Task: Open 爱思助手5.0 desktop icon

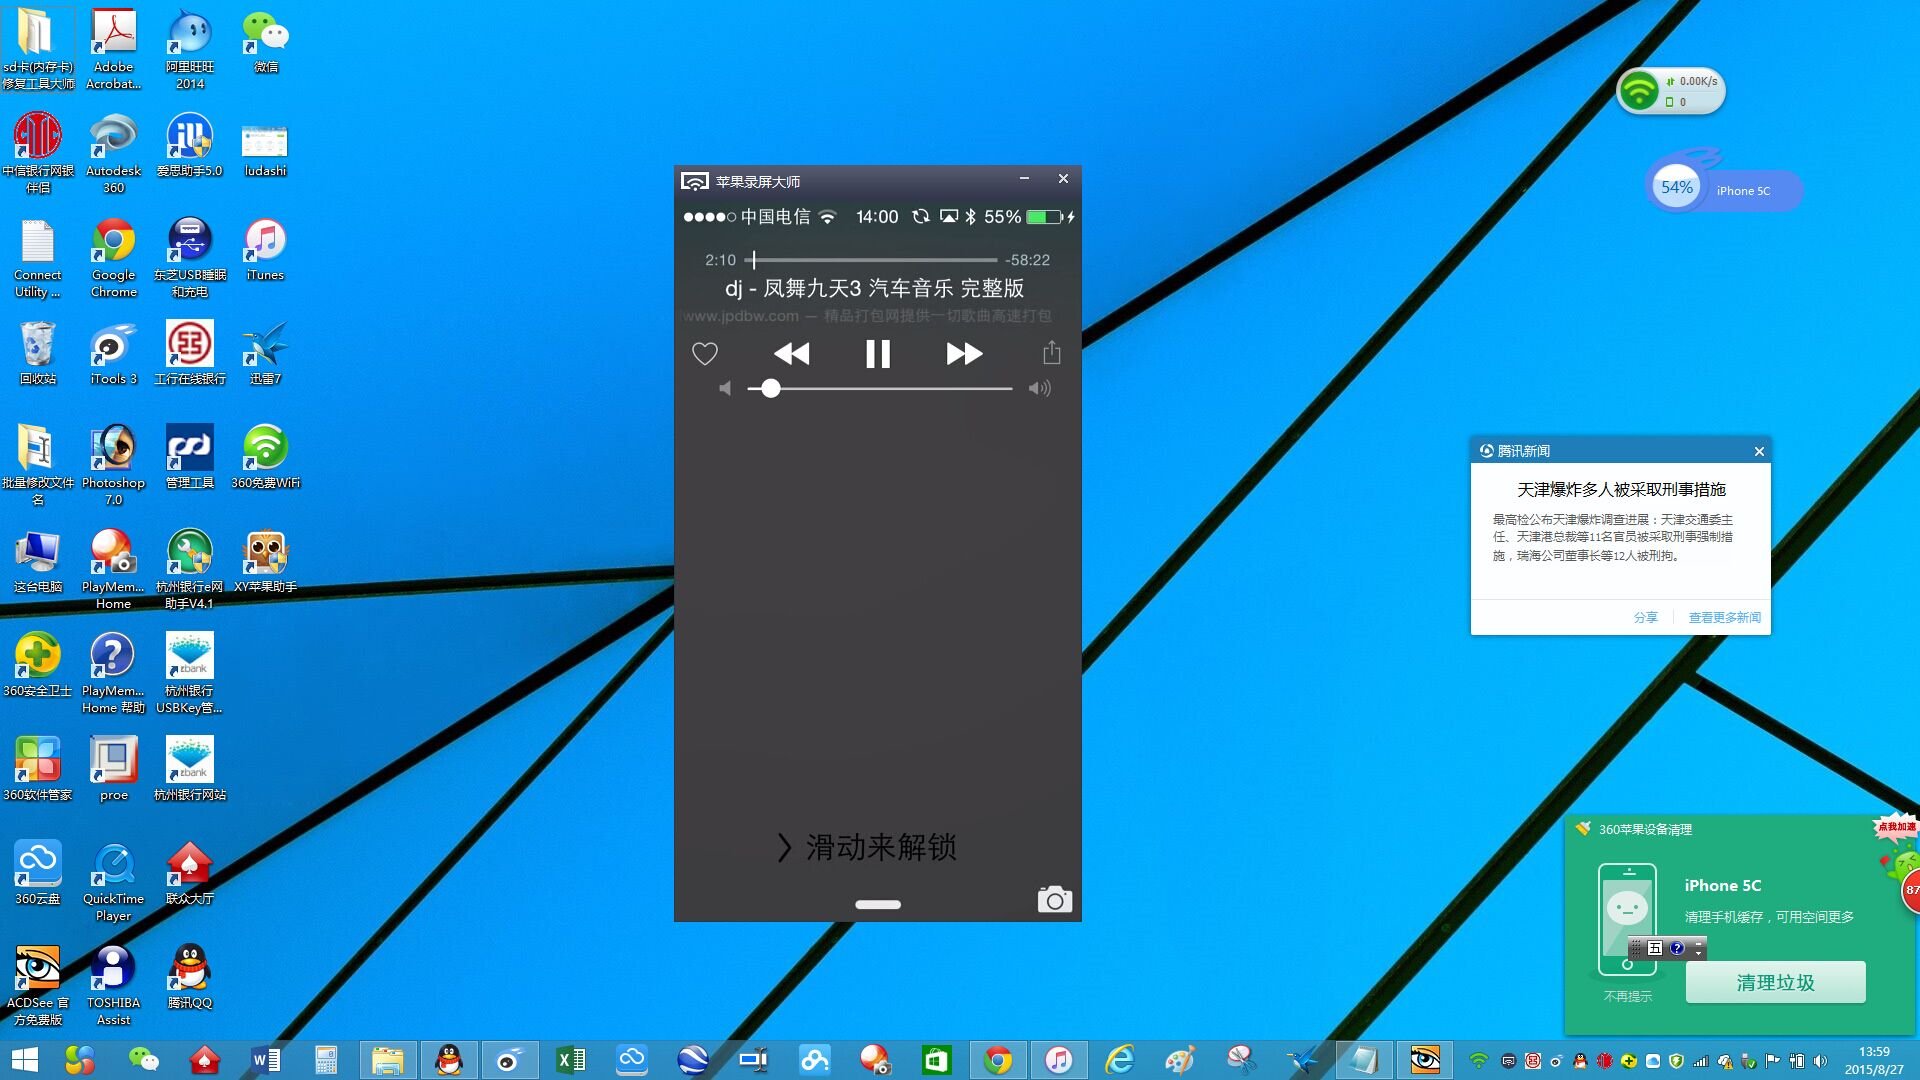Action: 190,145
